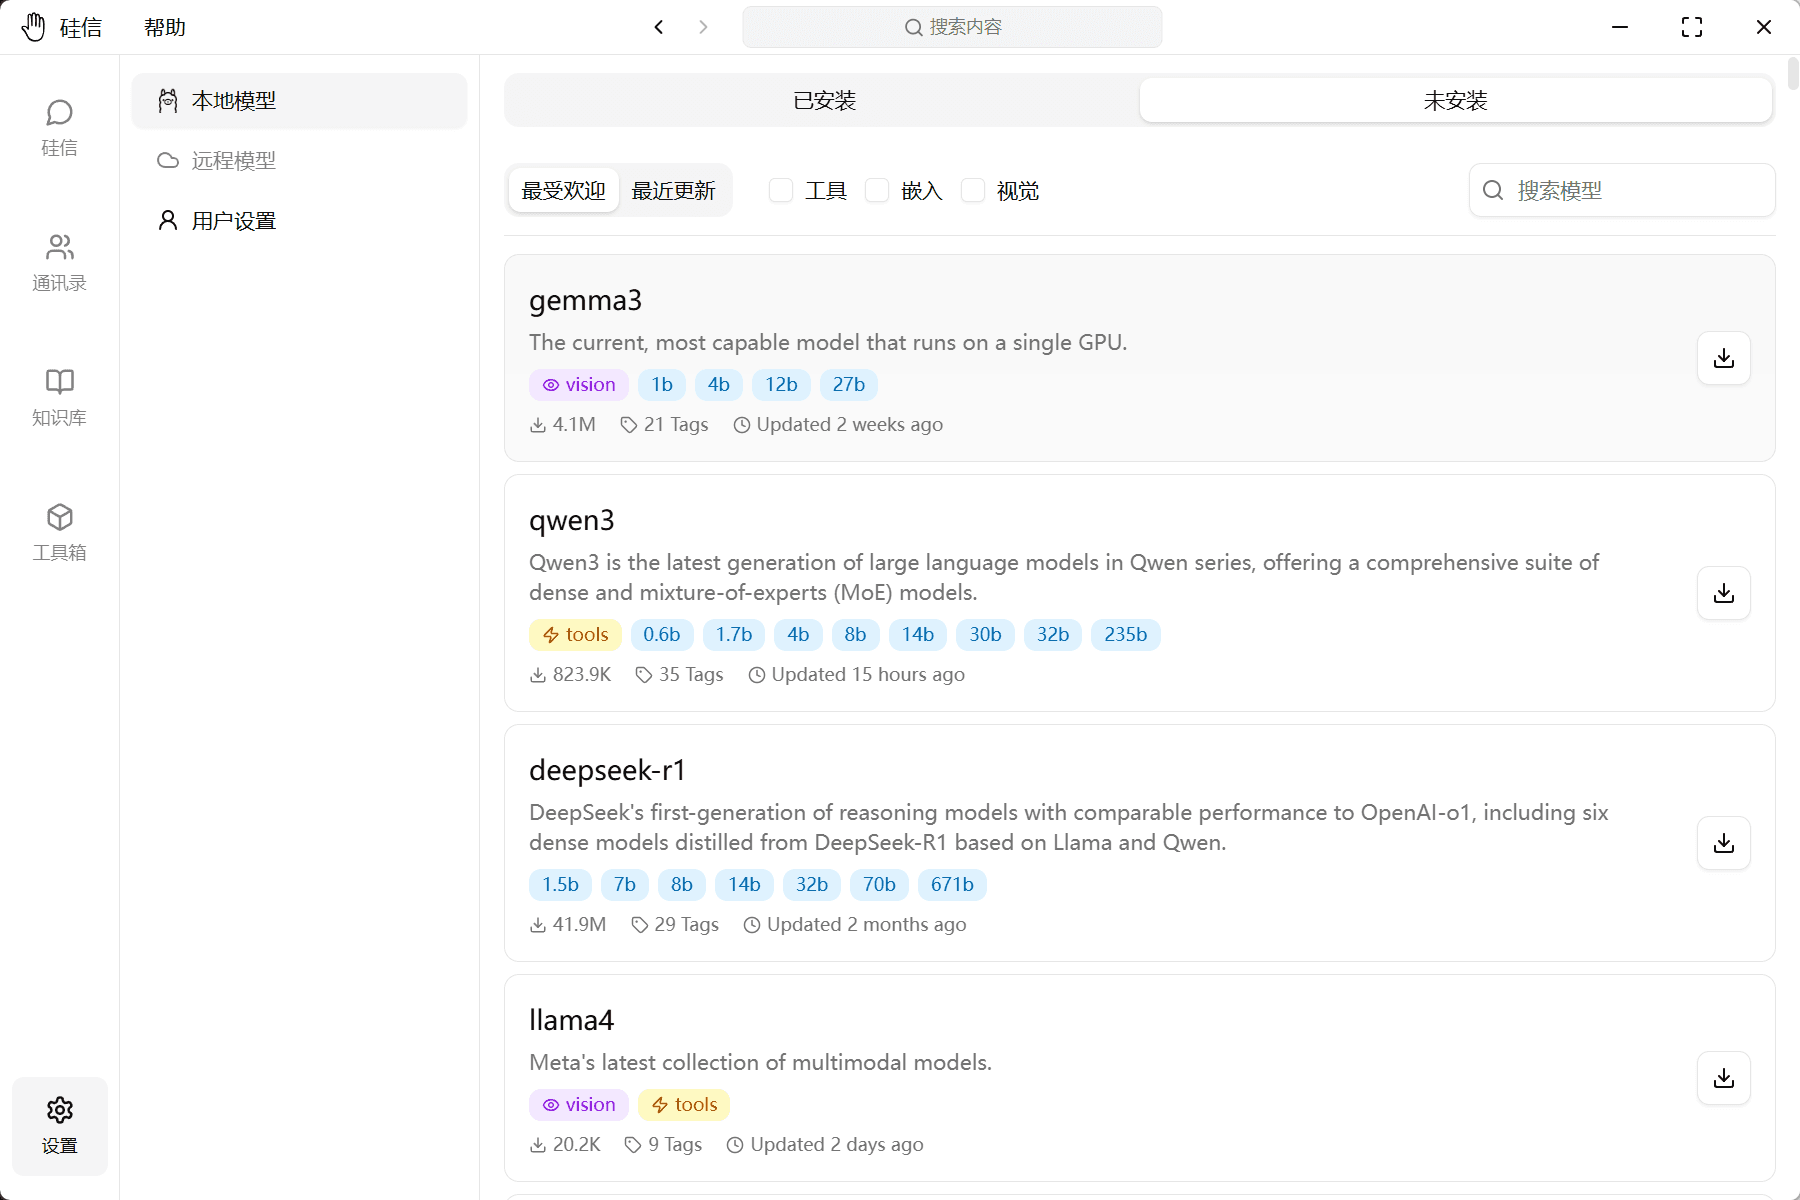Sort by 最近更新
Viewport: 1800px width, 1200px height.
[x=674, y=190]
